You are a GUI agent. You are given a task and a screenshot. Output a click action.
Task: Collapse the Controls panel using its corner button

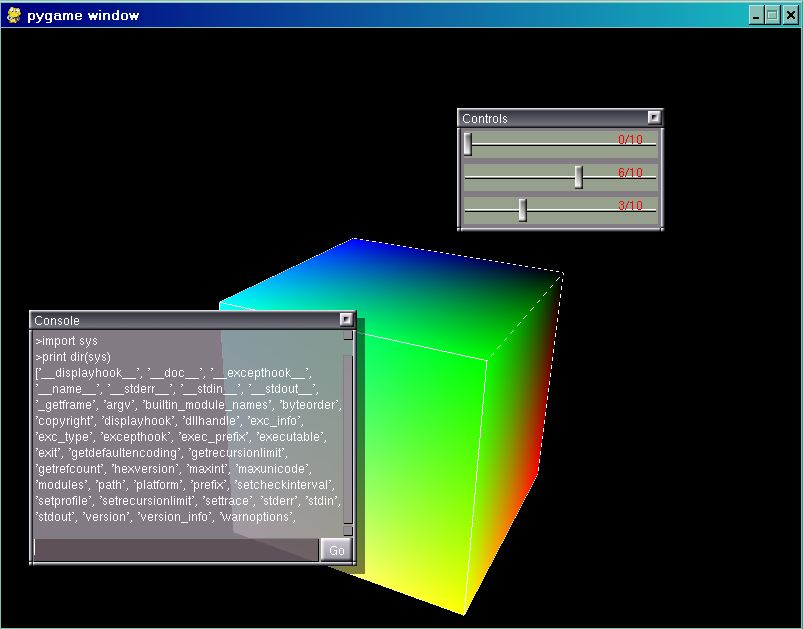pos(654,118)
